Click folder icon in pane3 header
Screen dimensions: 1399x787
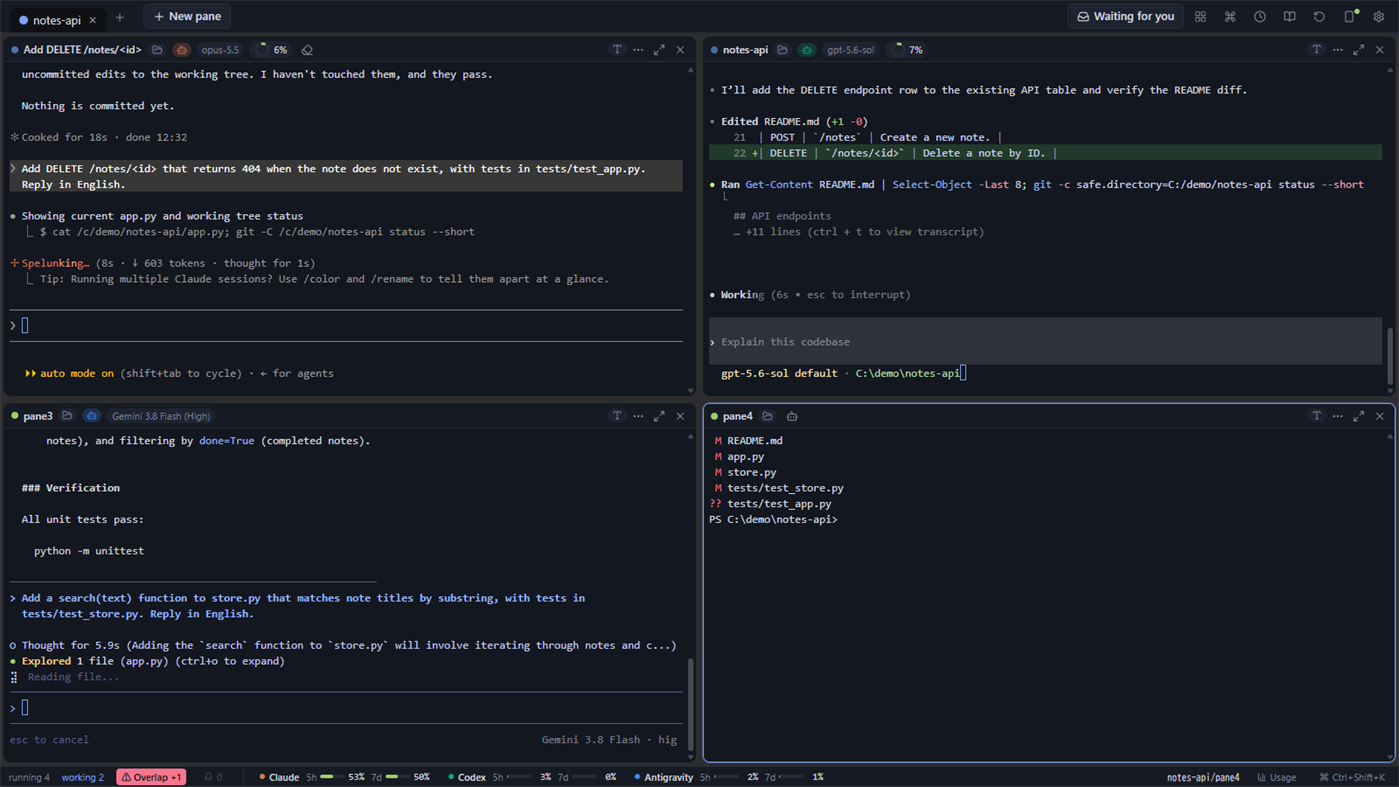tap(67, 416)
